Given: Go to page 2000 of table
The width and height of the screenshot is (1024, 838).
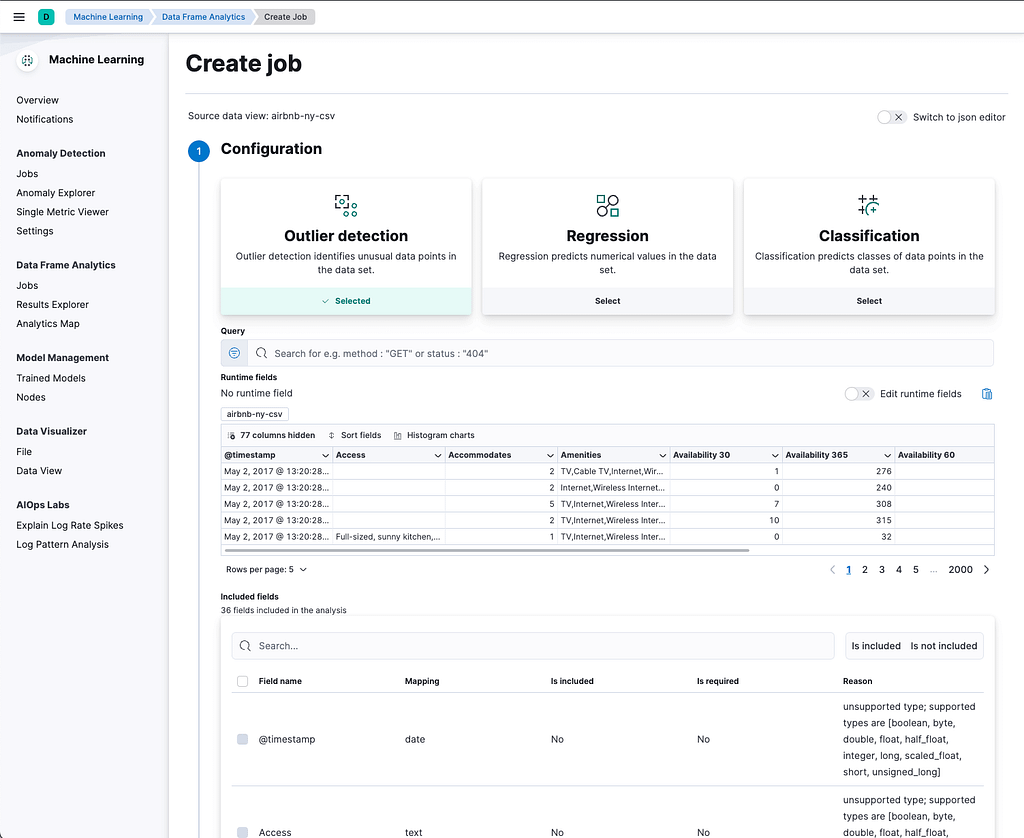Looking at the screenshot, I should (960, 570).
